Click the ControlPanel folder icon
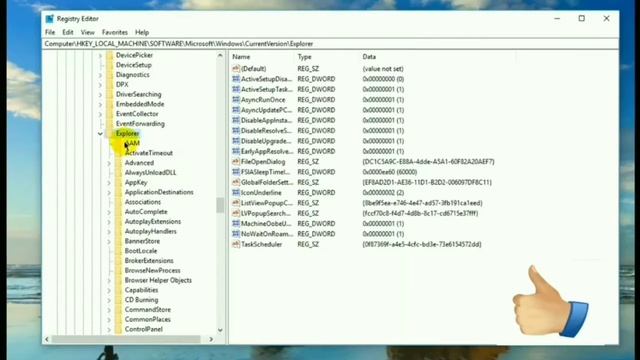The height and width of the screenshot is (360, 640). 118,329
